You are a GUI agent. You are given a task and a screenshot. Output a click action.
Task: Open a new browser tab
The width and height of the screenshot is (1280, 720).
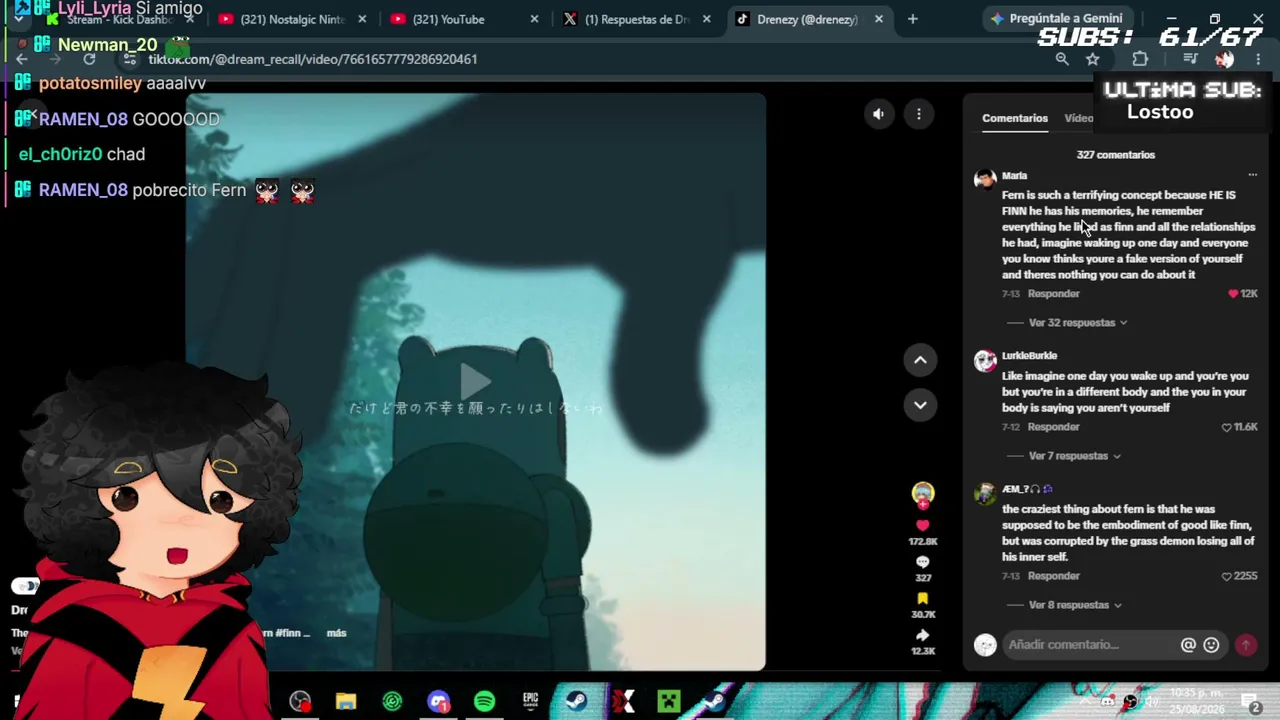[912, 19]
